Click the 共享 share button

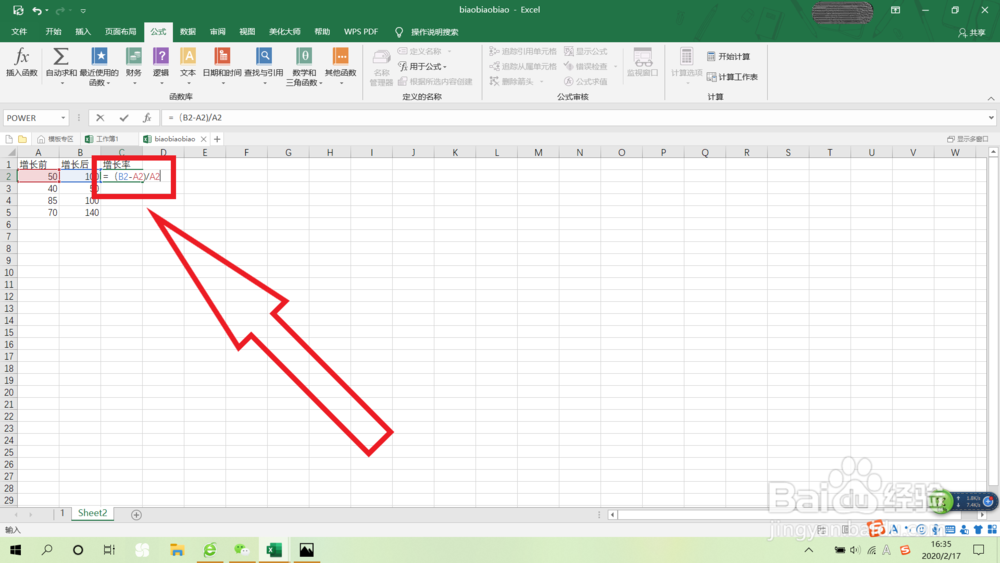tap(971, 33)
